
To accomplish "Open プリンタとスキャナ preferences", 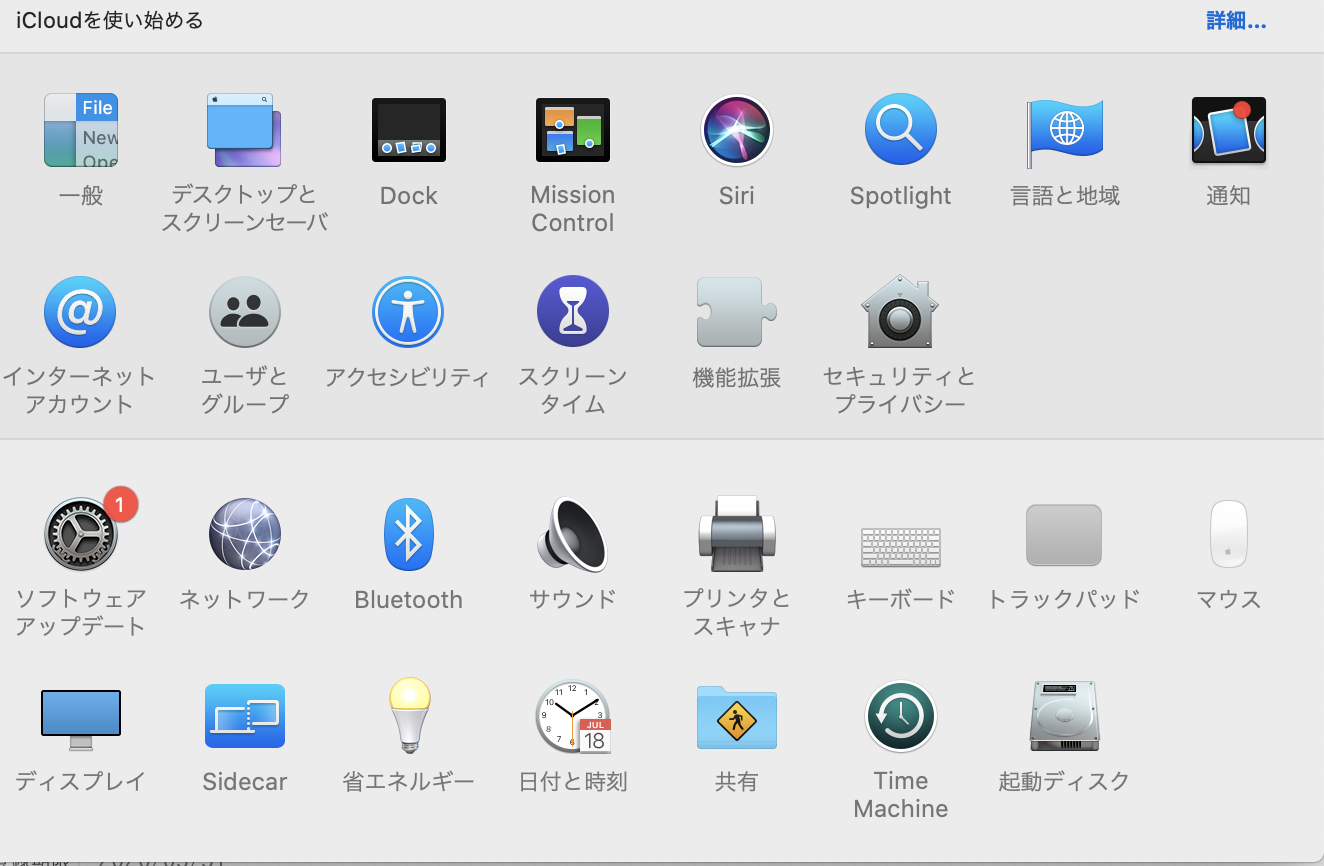I will point(737,534).
